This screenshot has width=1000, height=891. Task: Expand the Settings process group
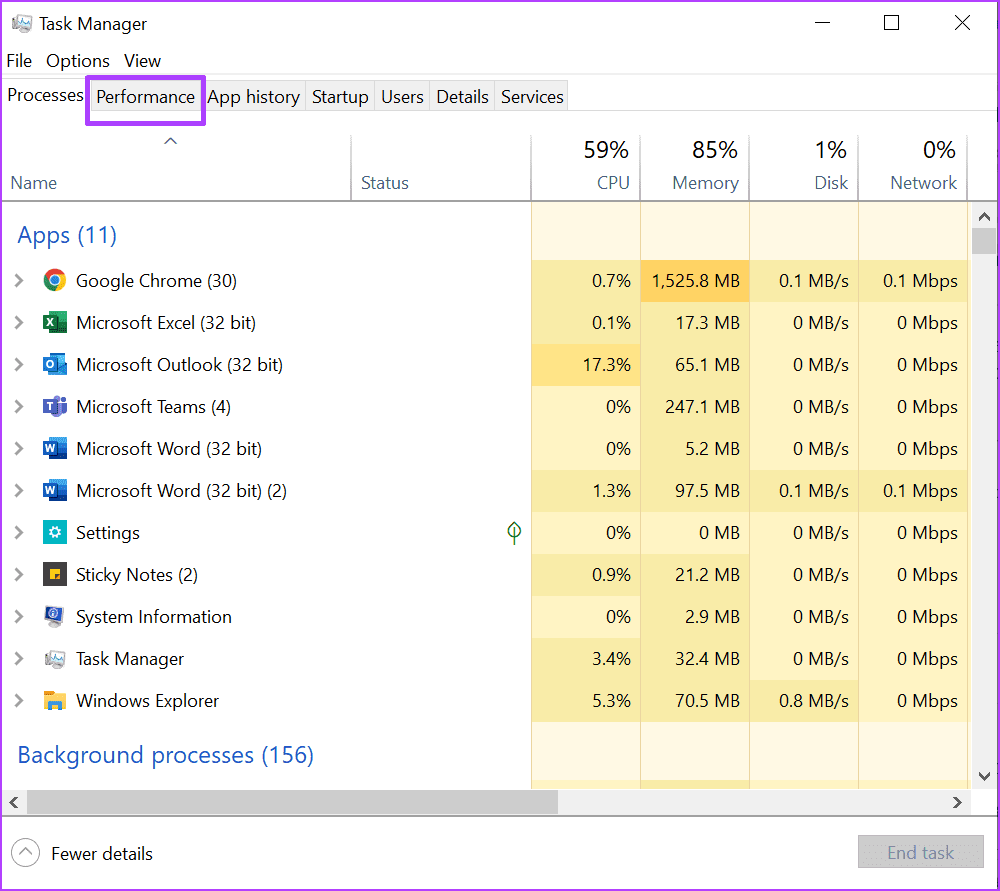coord(19,533)
